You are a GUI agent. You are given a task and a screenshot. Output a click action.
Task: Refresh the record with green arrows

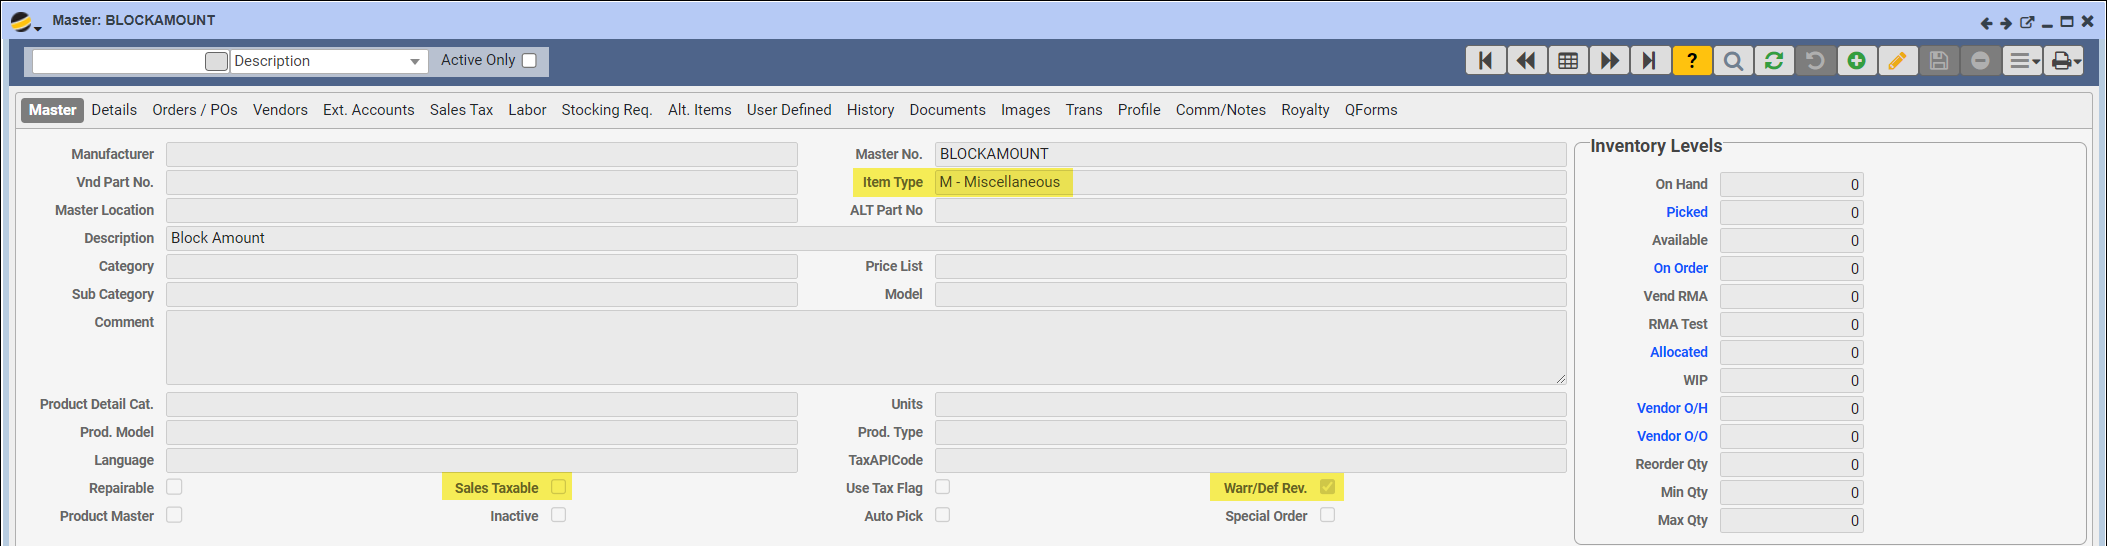(x=1774, y=61)
